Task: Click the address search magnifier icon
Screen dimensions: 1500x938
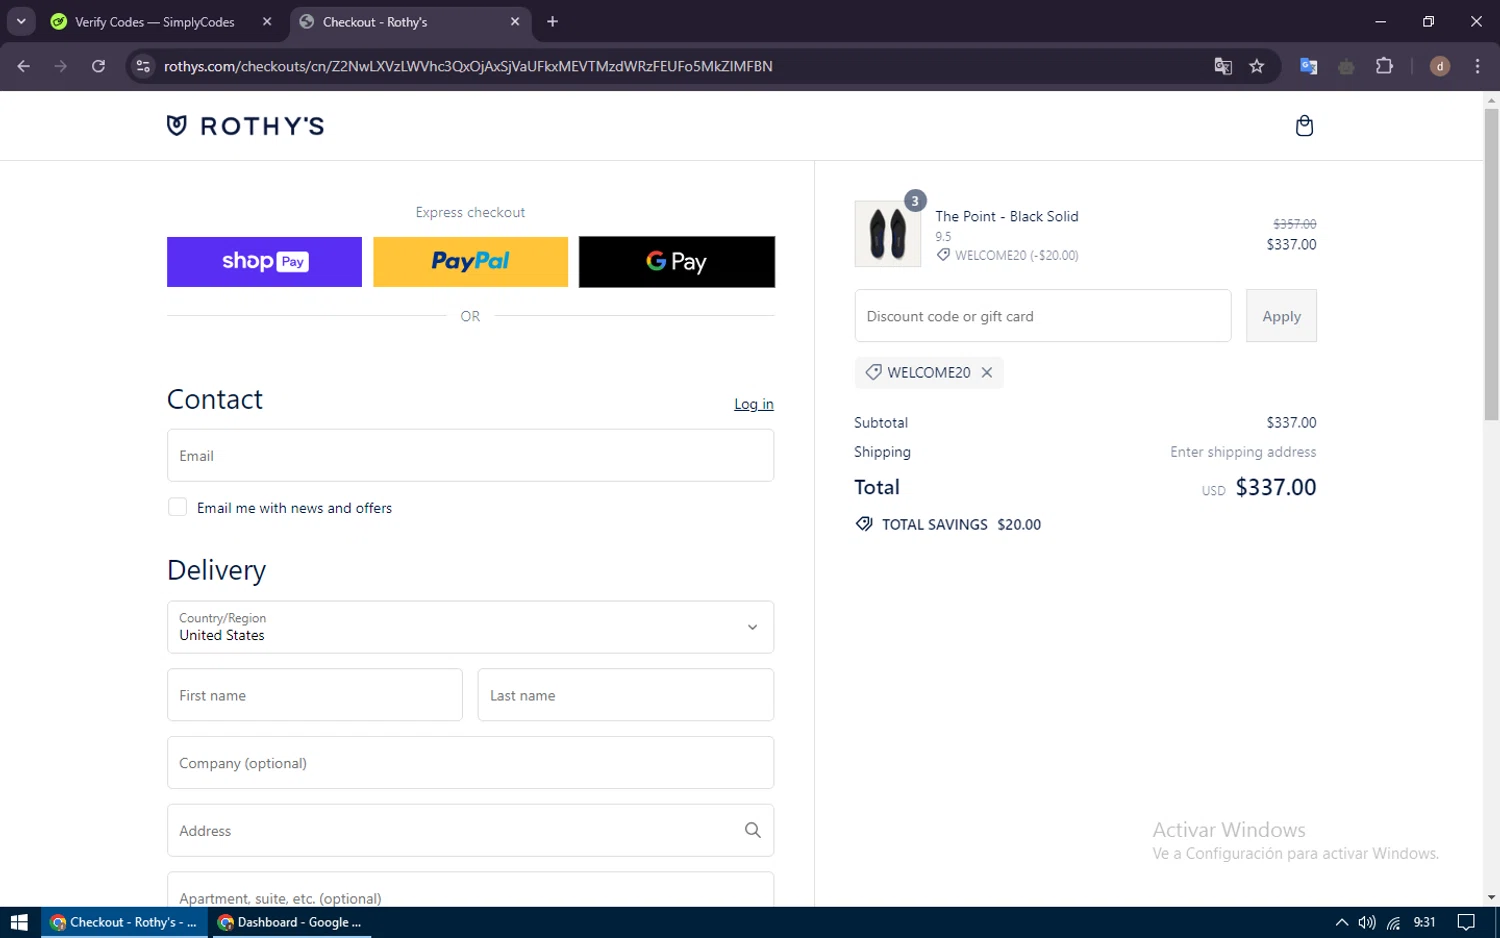Action: pos(753,830)
